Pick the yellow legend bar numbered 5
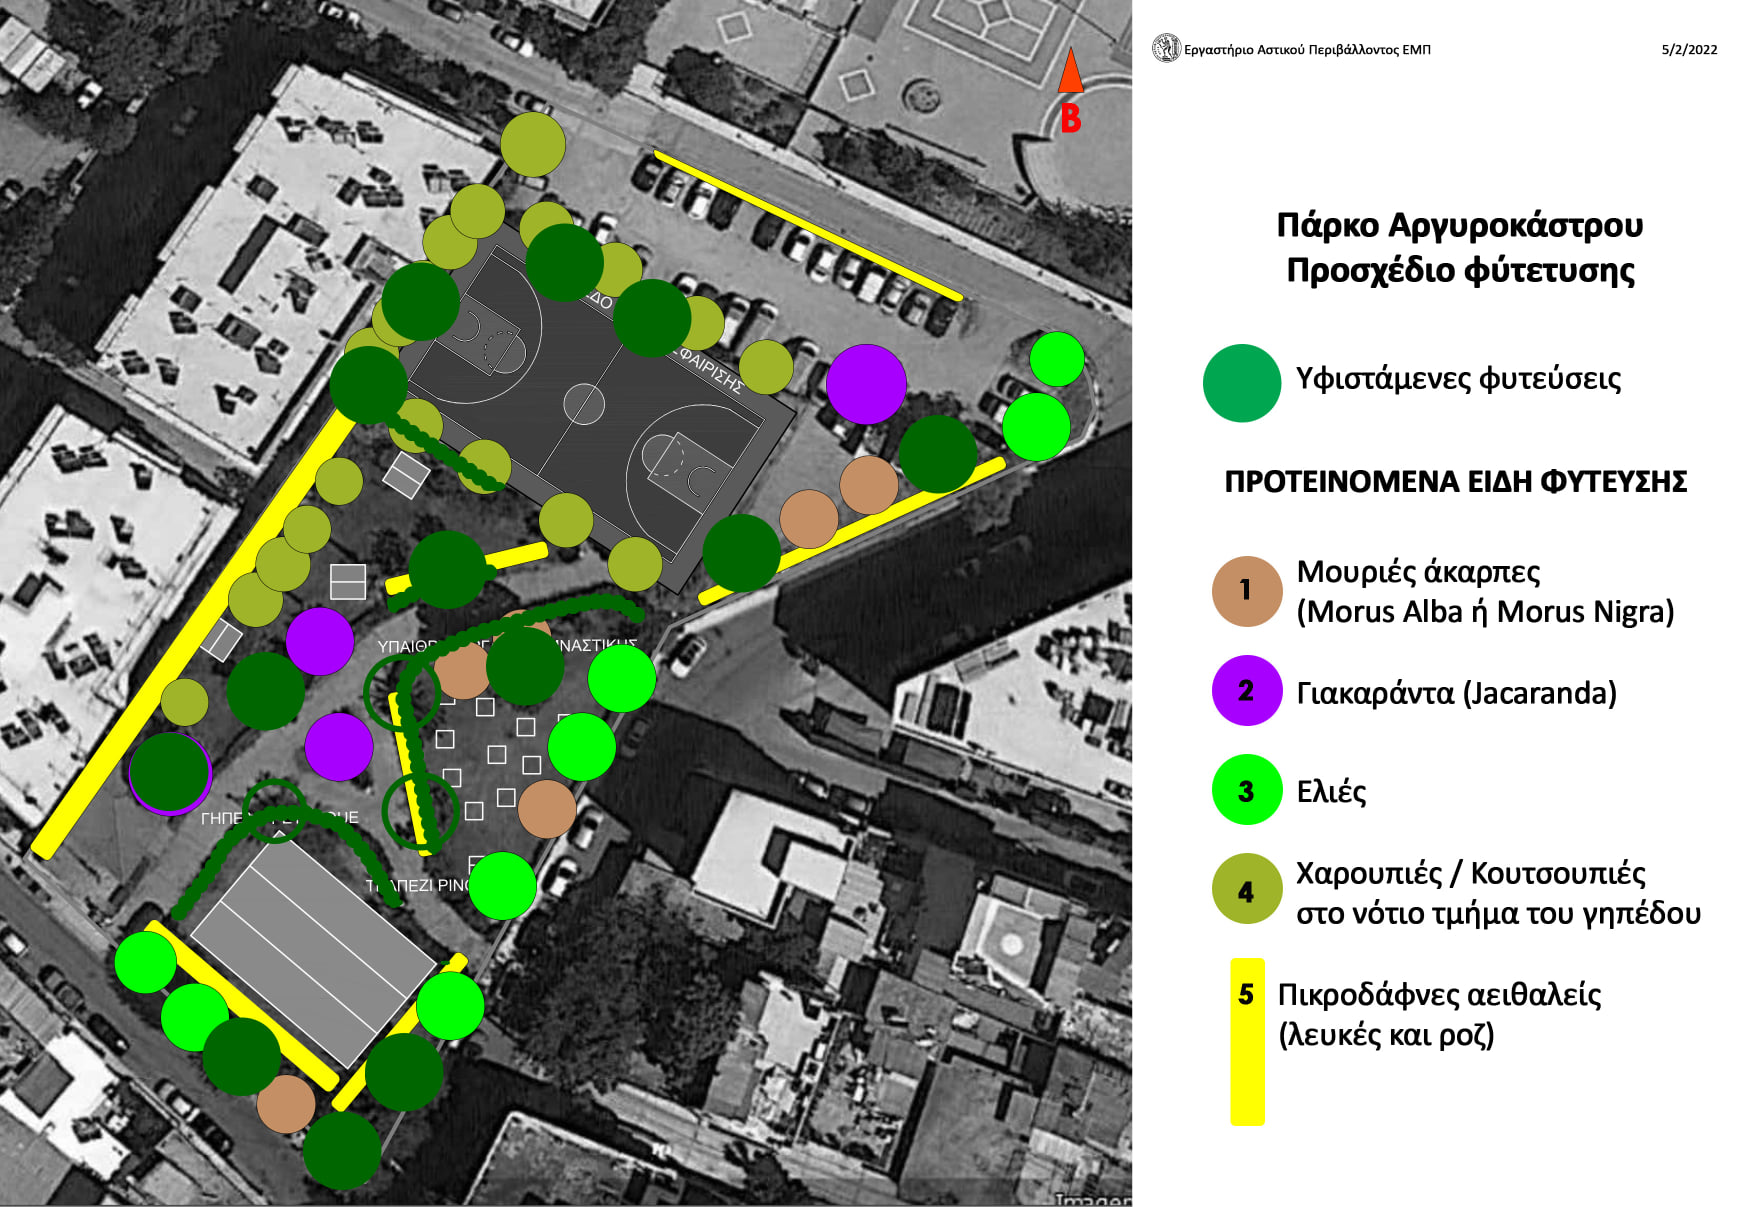Screen dimensions: 1754x1207 (x=1247, y=1042)
